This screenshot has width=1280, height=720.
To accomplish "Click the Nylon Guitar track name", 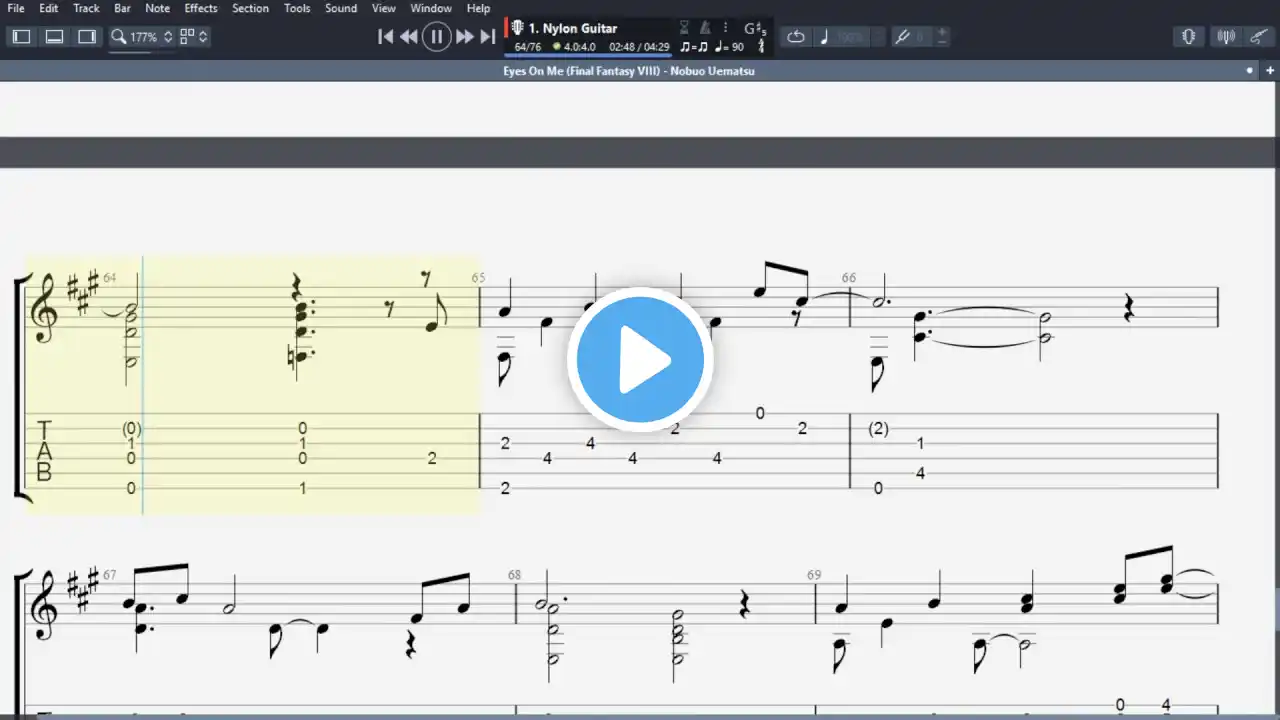I will coord(573,28).
